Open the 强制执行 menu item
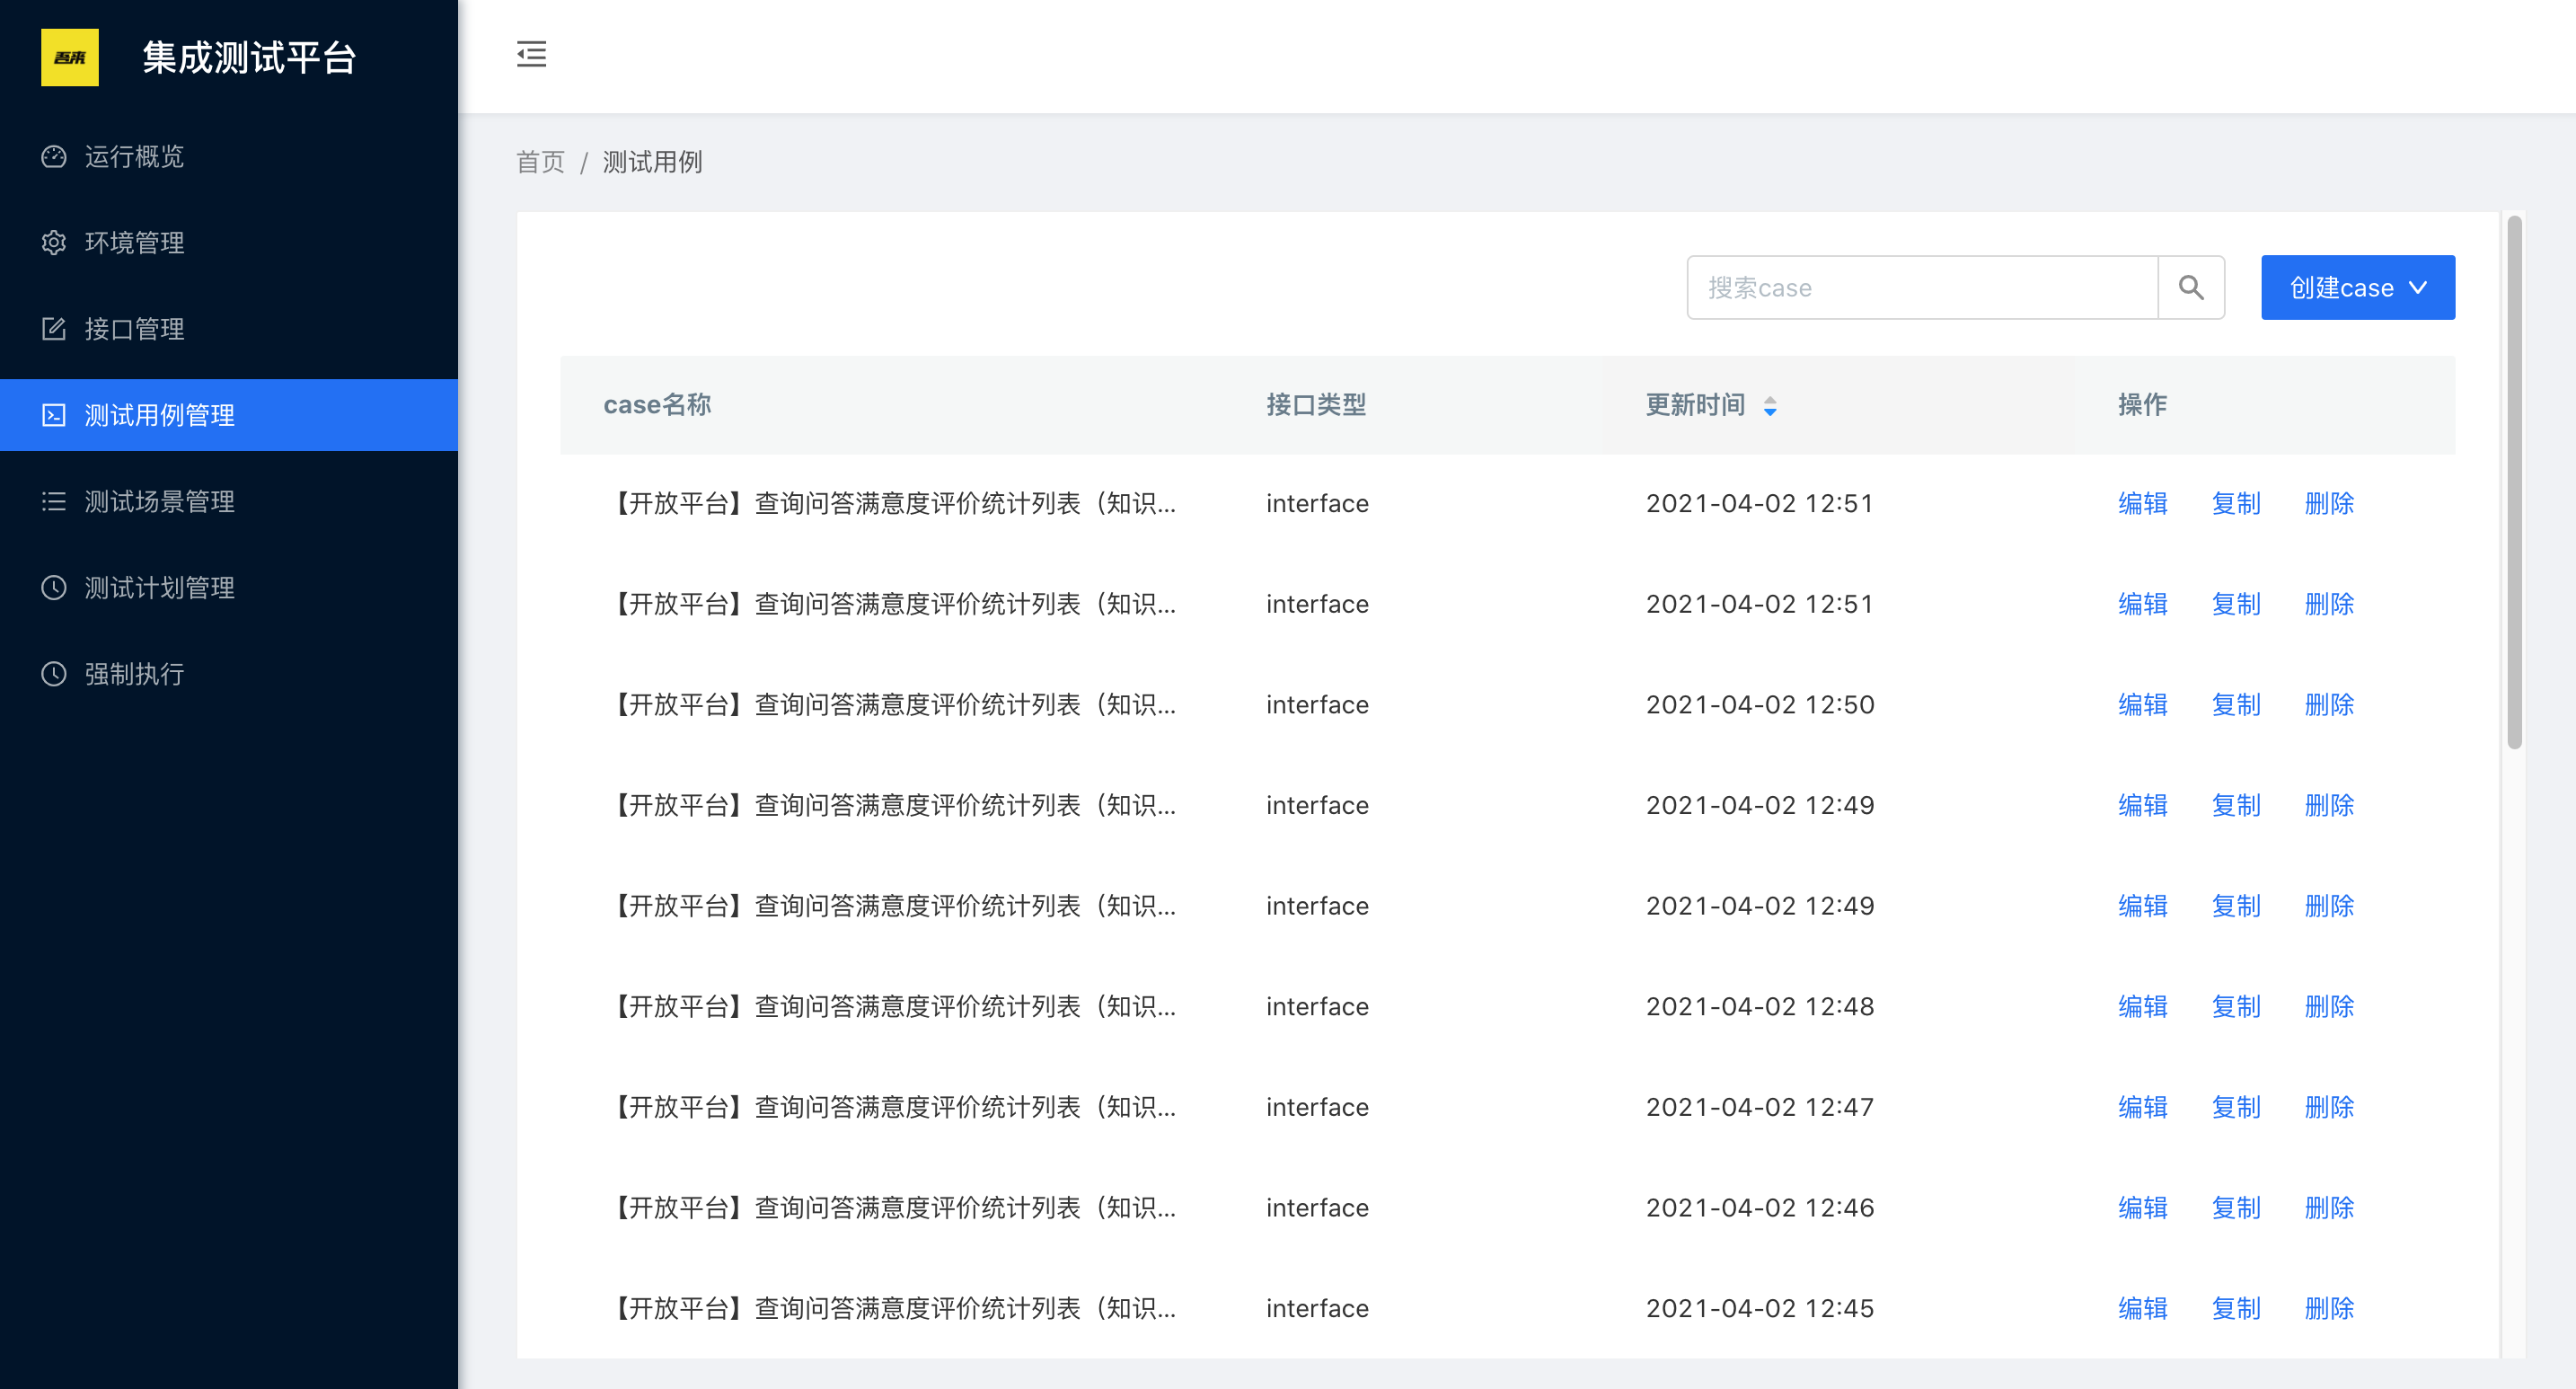 click(x=134, y=674)
